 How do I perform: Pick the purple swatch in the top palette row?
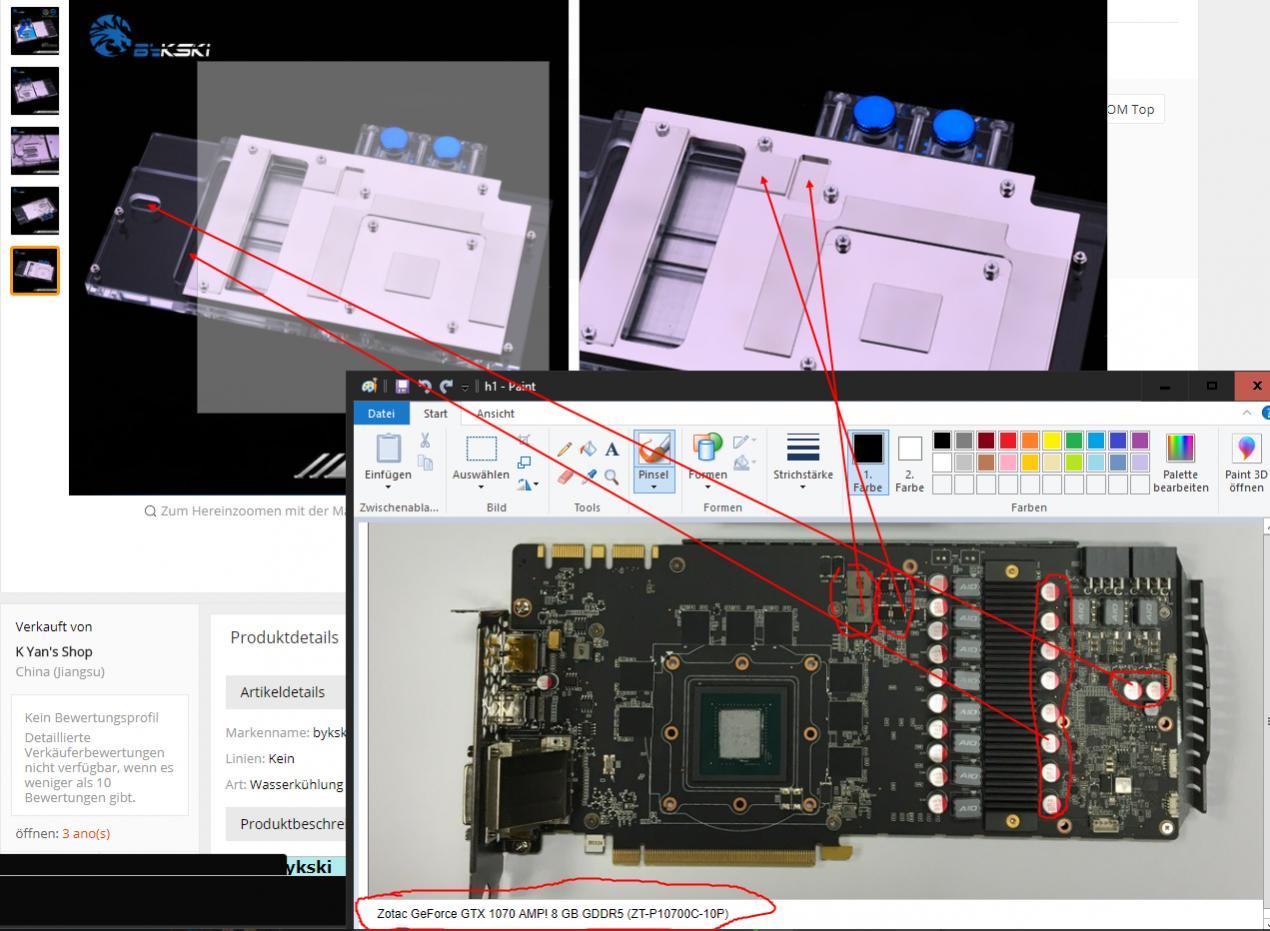pos(1140,440)
